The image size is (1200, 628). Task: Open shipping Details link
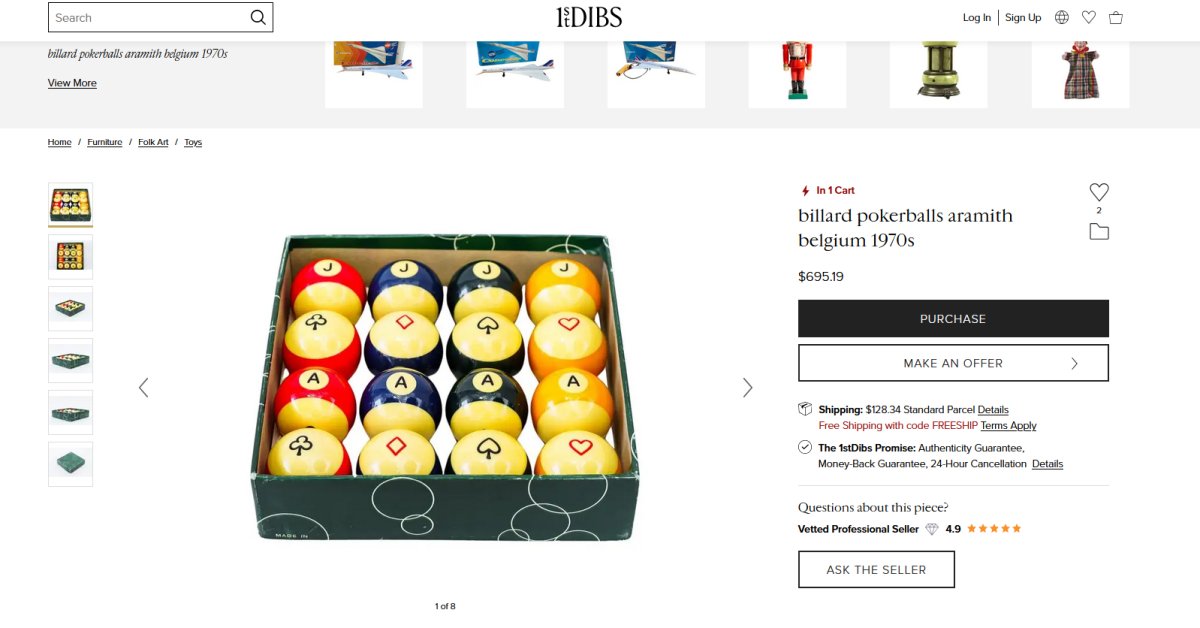(x=993, y=410)
